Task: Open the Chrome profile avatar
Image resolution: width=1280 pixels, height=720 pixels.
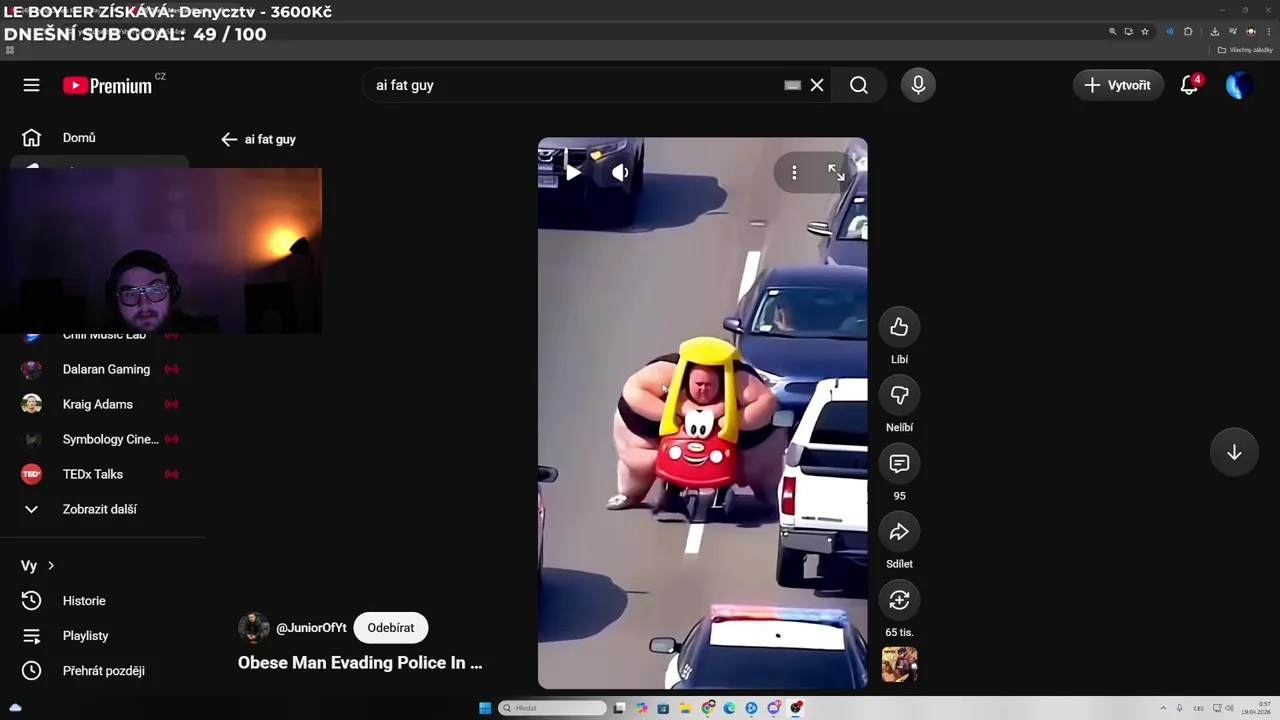Action: (x=1251, y=31)
